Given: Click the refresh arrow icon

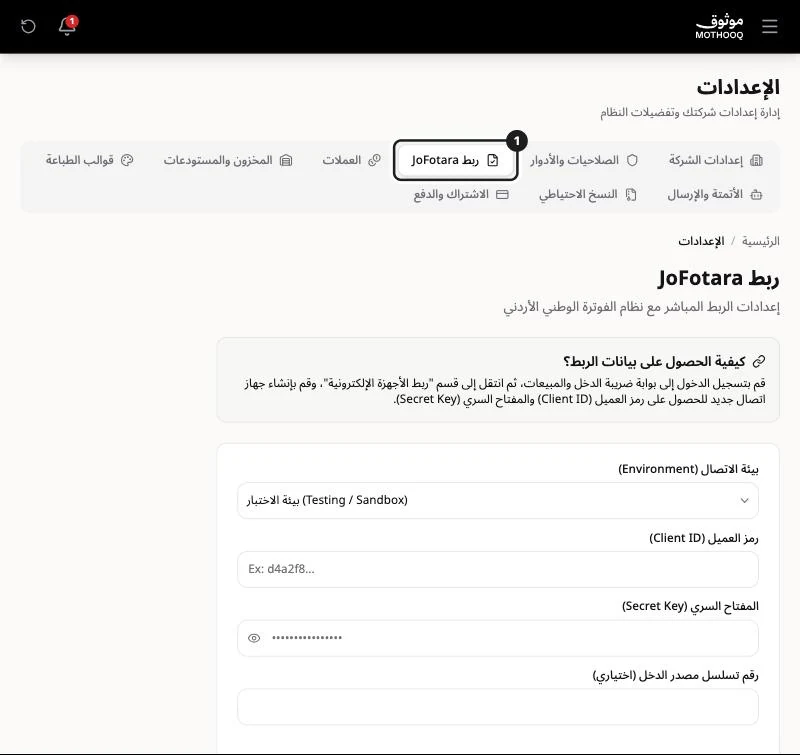Looking at the screenshot, I should pyautogui.click(x=28, y=27).
